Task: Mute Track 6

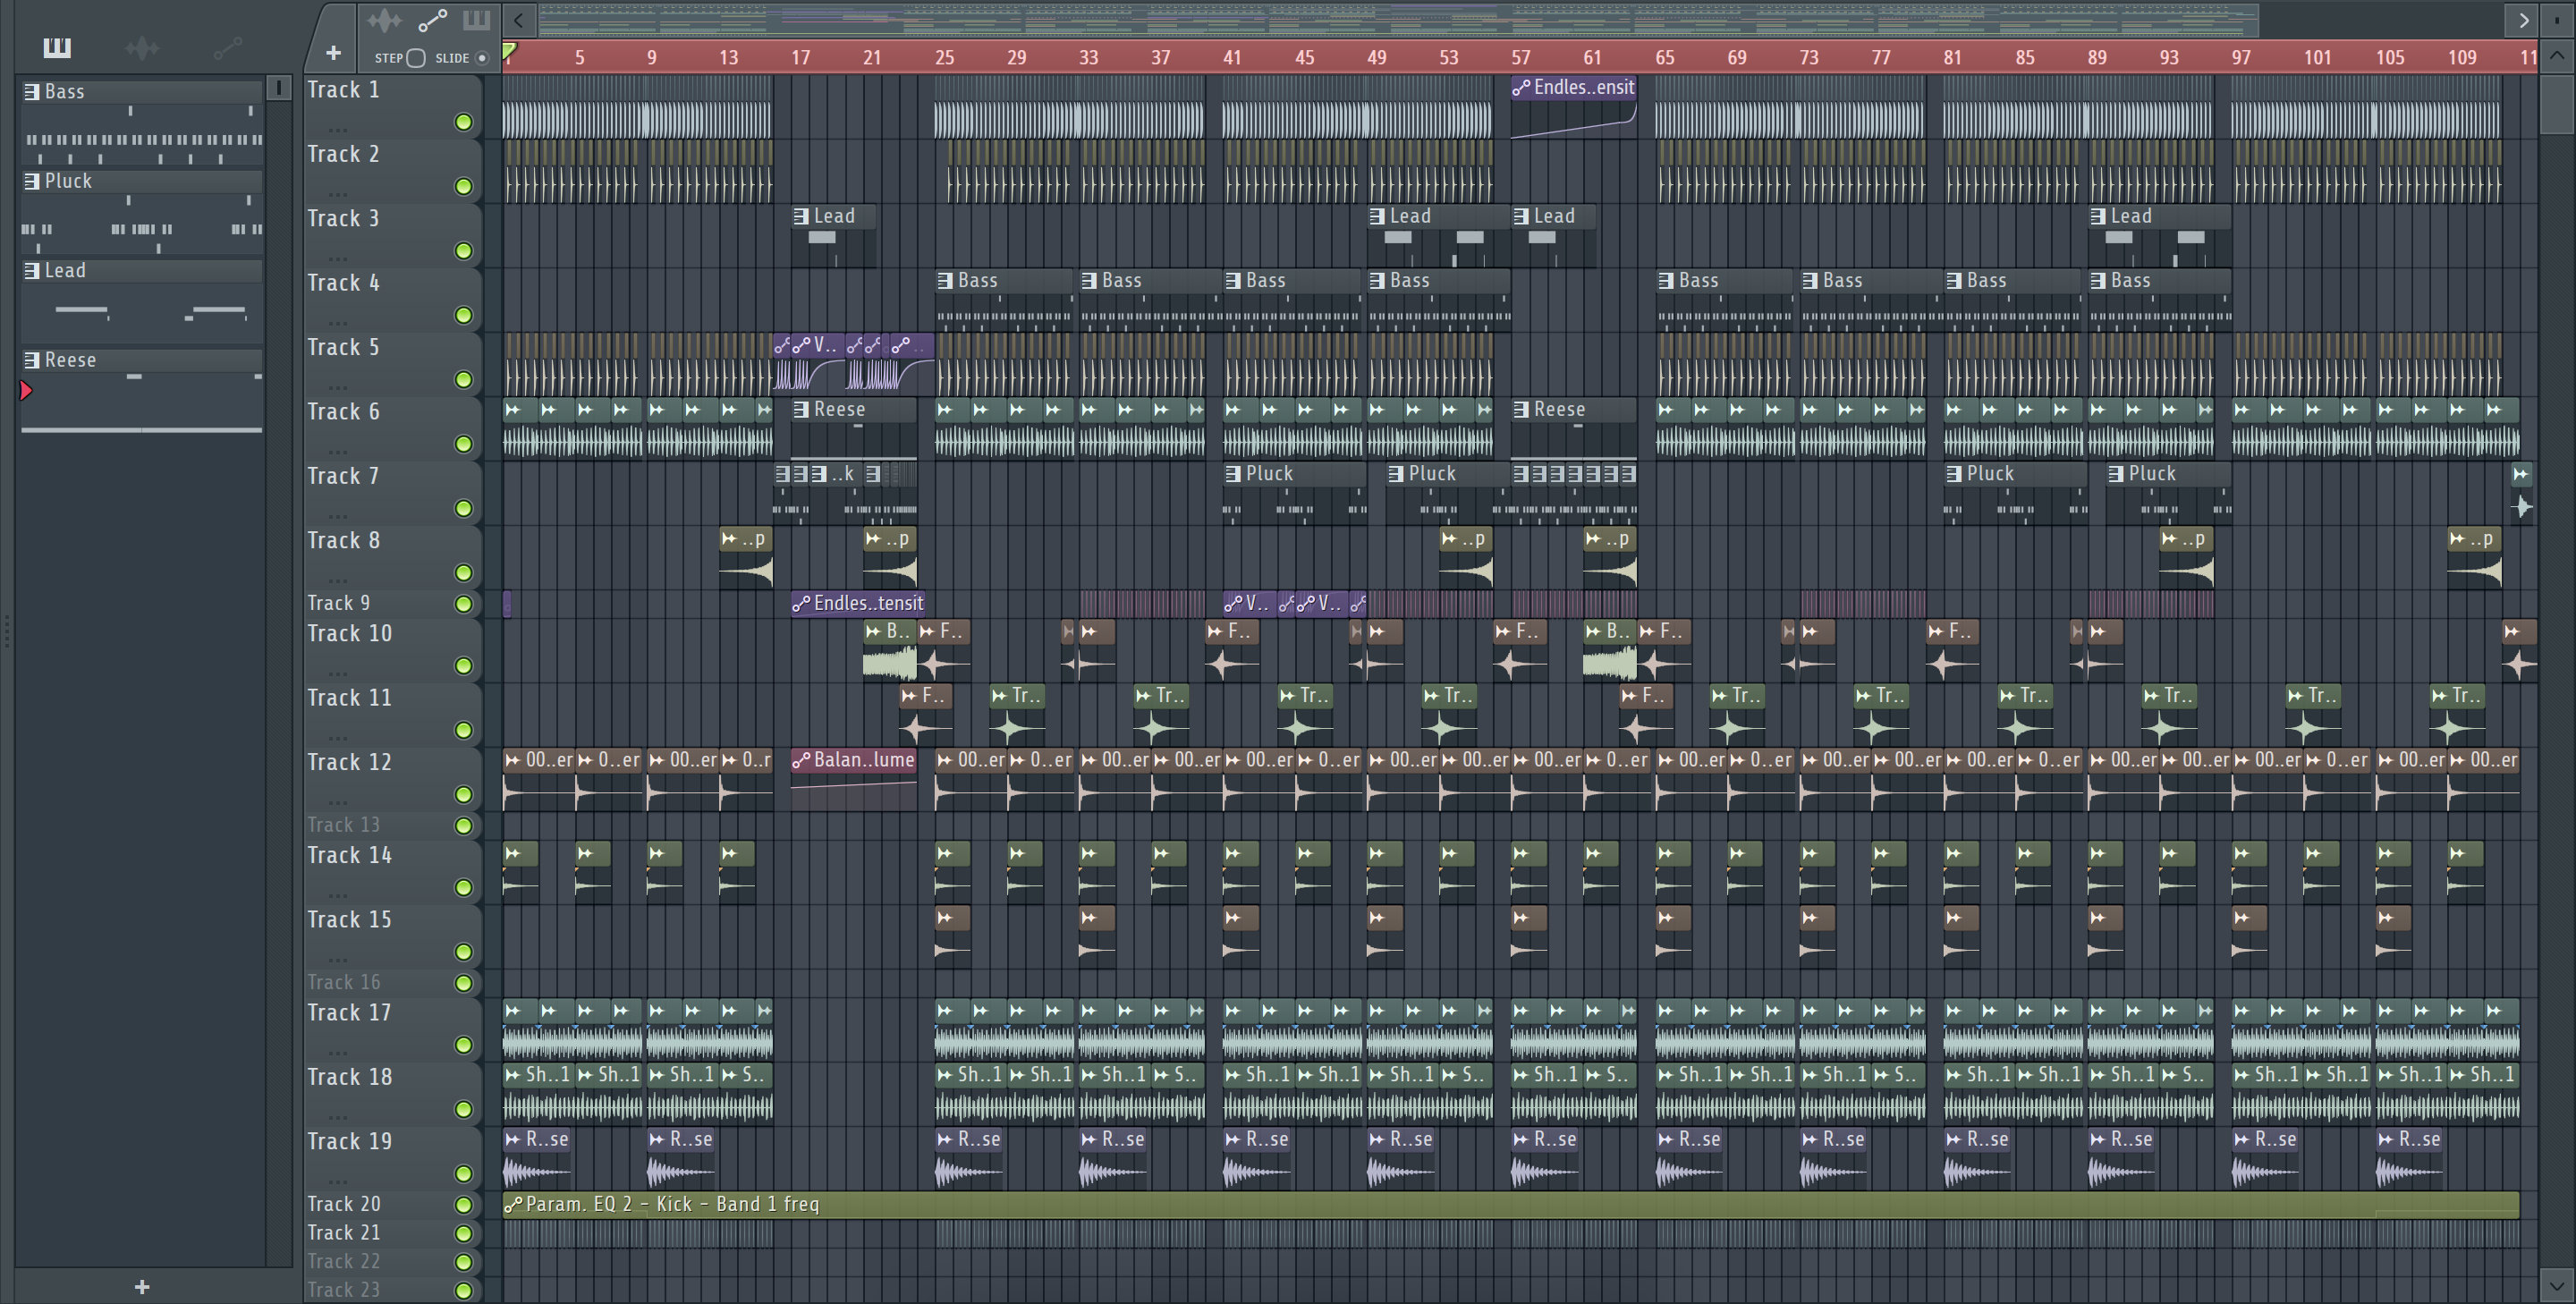Action: point(463,444)
